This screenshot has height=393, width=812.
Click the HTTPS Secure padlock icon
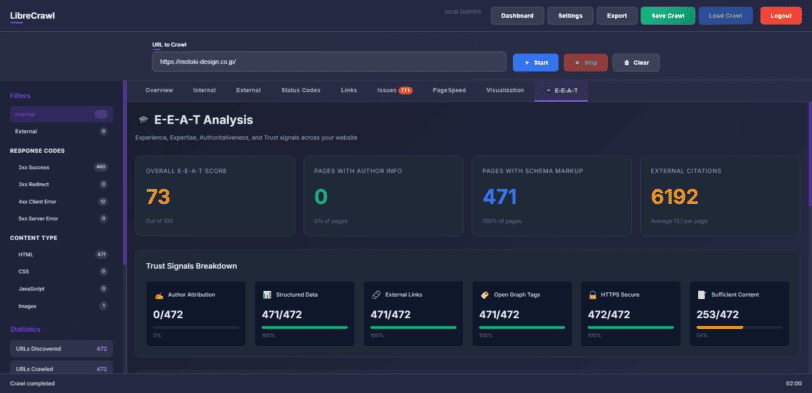(x=593, y=295)
